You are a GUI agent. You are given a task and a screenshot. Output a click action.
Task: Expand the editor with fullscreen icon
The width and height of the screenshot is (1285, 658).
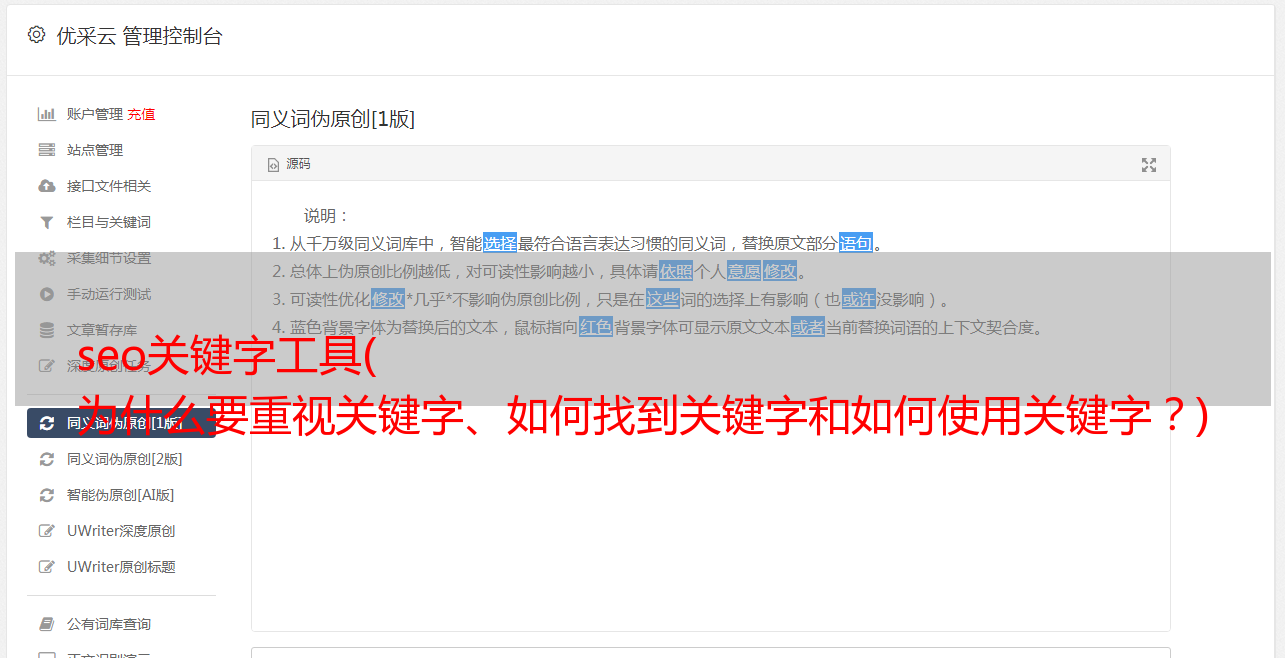[x=1149, y=165]
